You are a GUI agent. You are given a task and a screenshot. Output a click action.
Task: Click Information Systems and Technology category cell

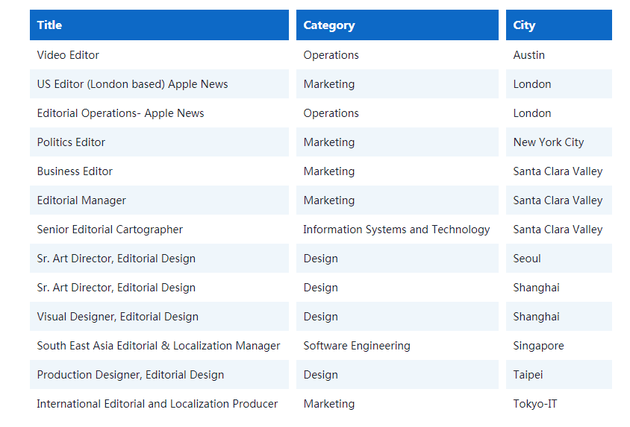397,229
